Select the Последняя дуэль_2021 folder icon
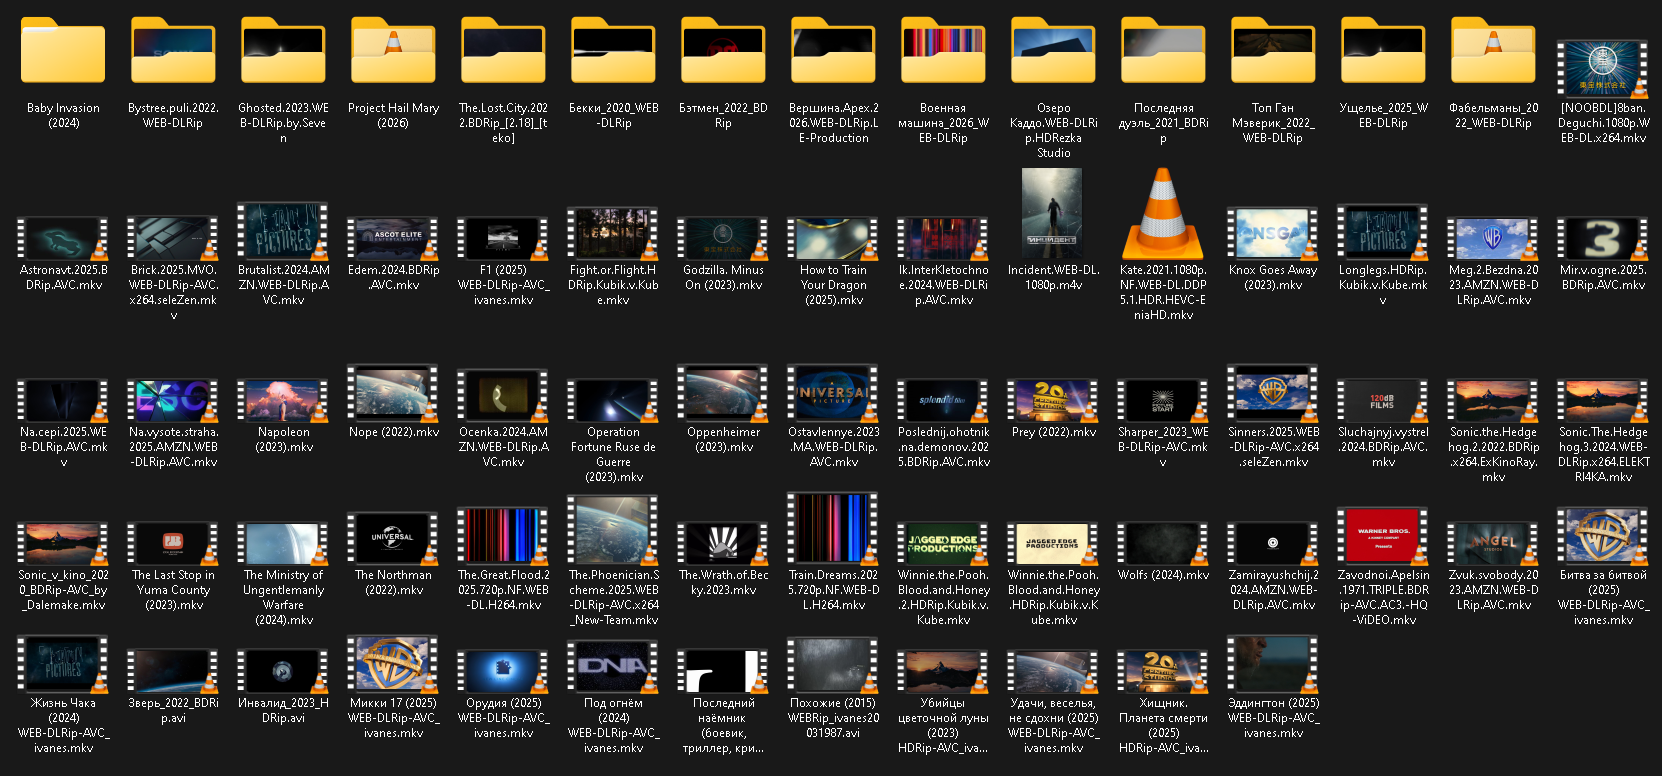This screenshot has height=776, width=1662. 1163,50
